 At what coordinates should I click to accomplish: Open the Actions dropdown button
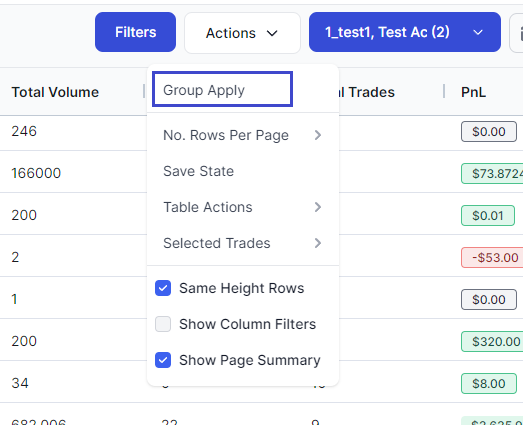coord(242,33)
